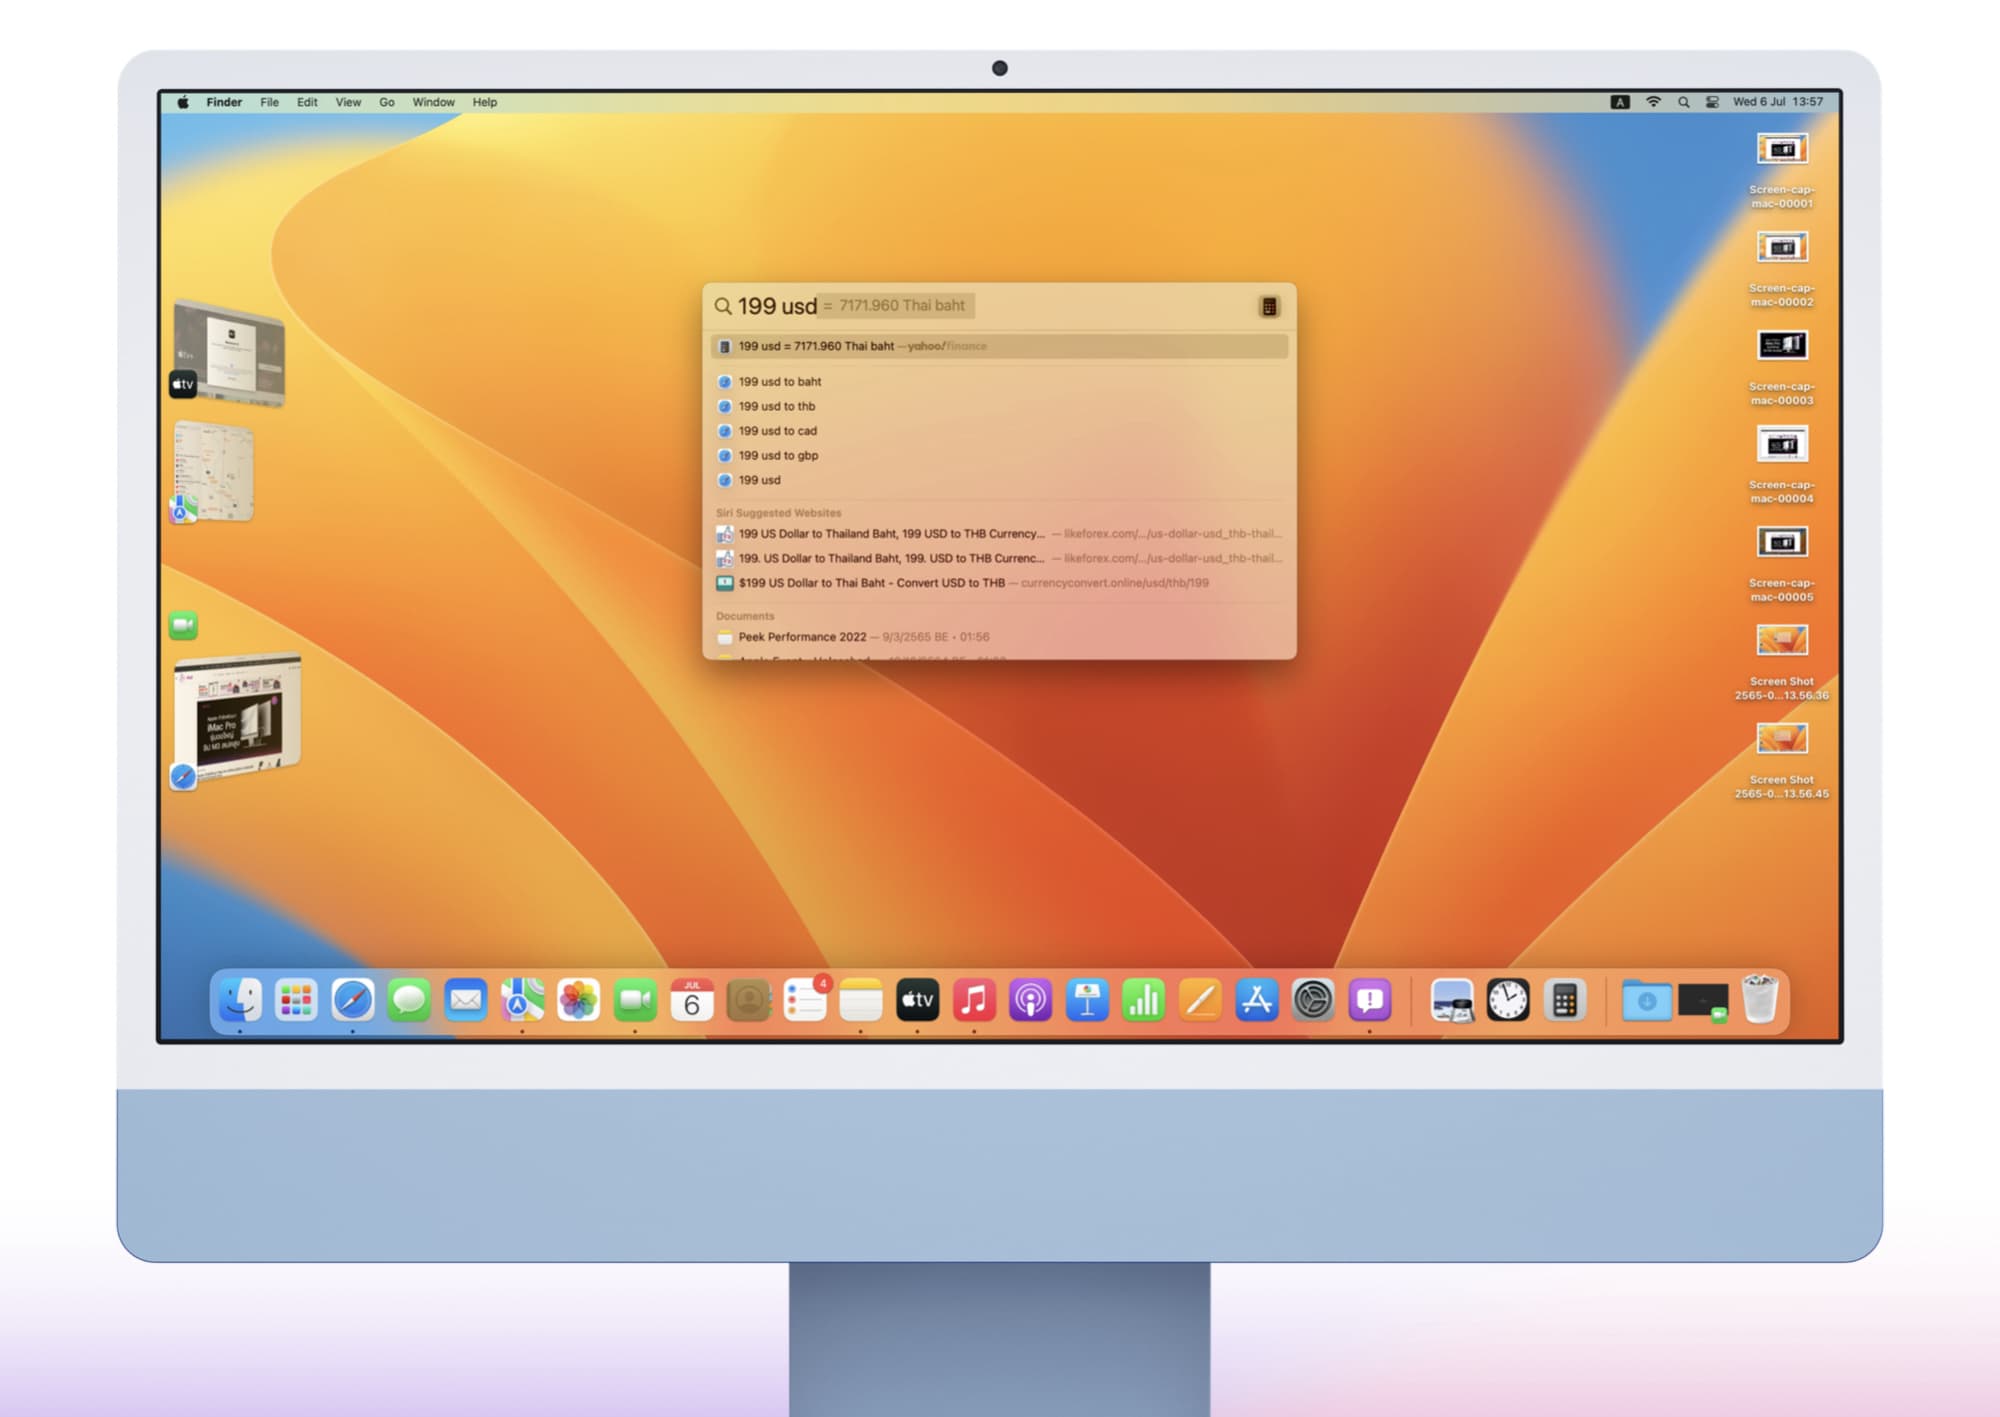
Task: Open Launchpad from the Dock
Action: 296,999
